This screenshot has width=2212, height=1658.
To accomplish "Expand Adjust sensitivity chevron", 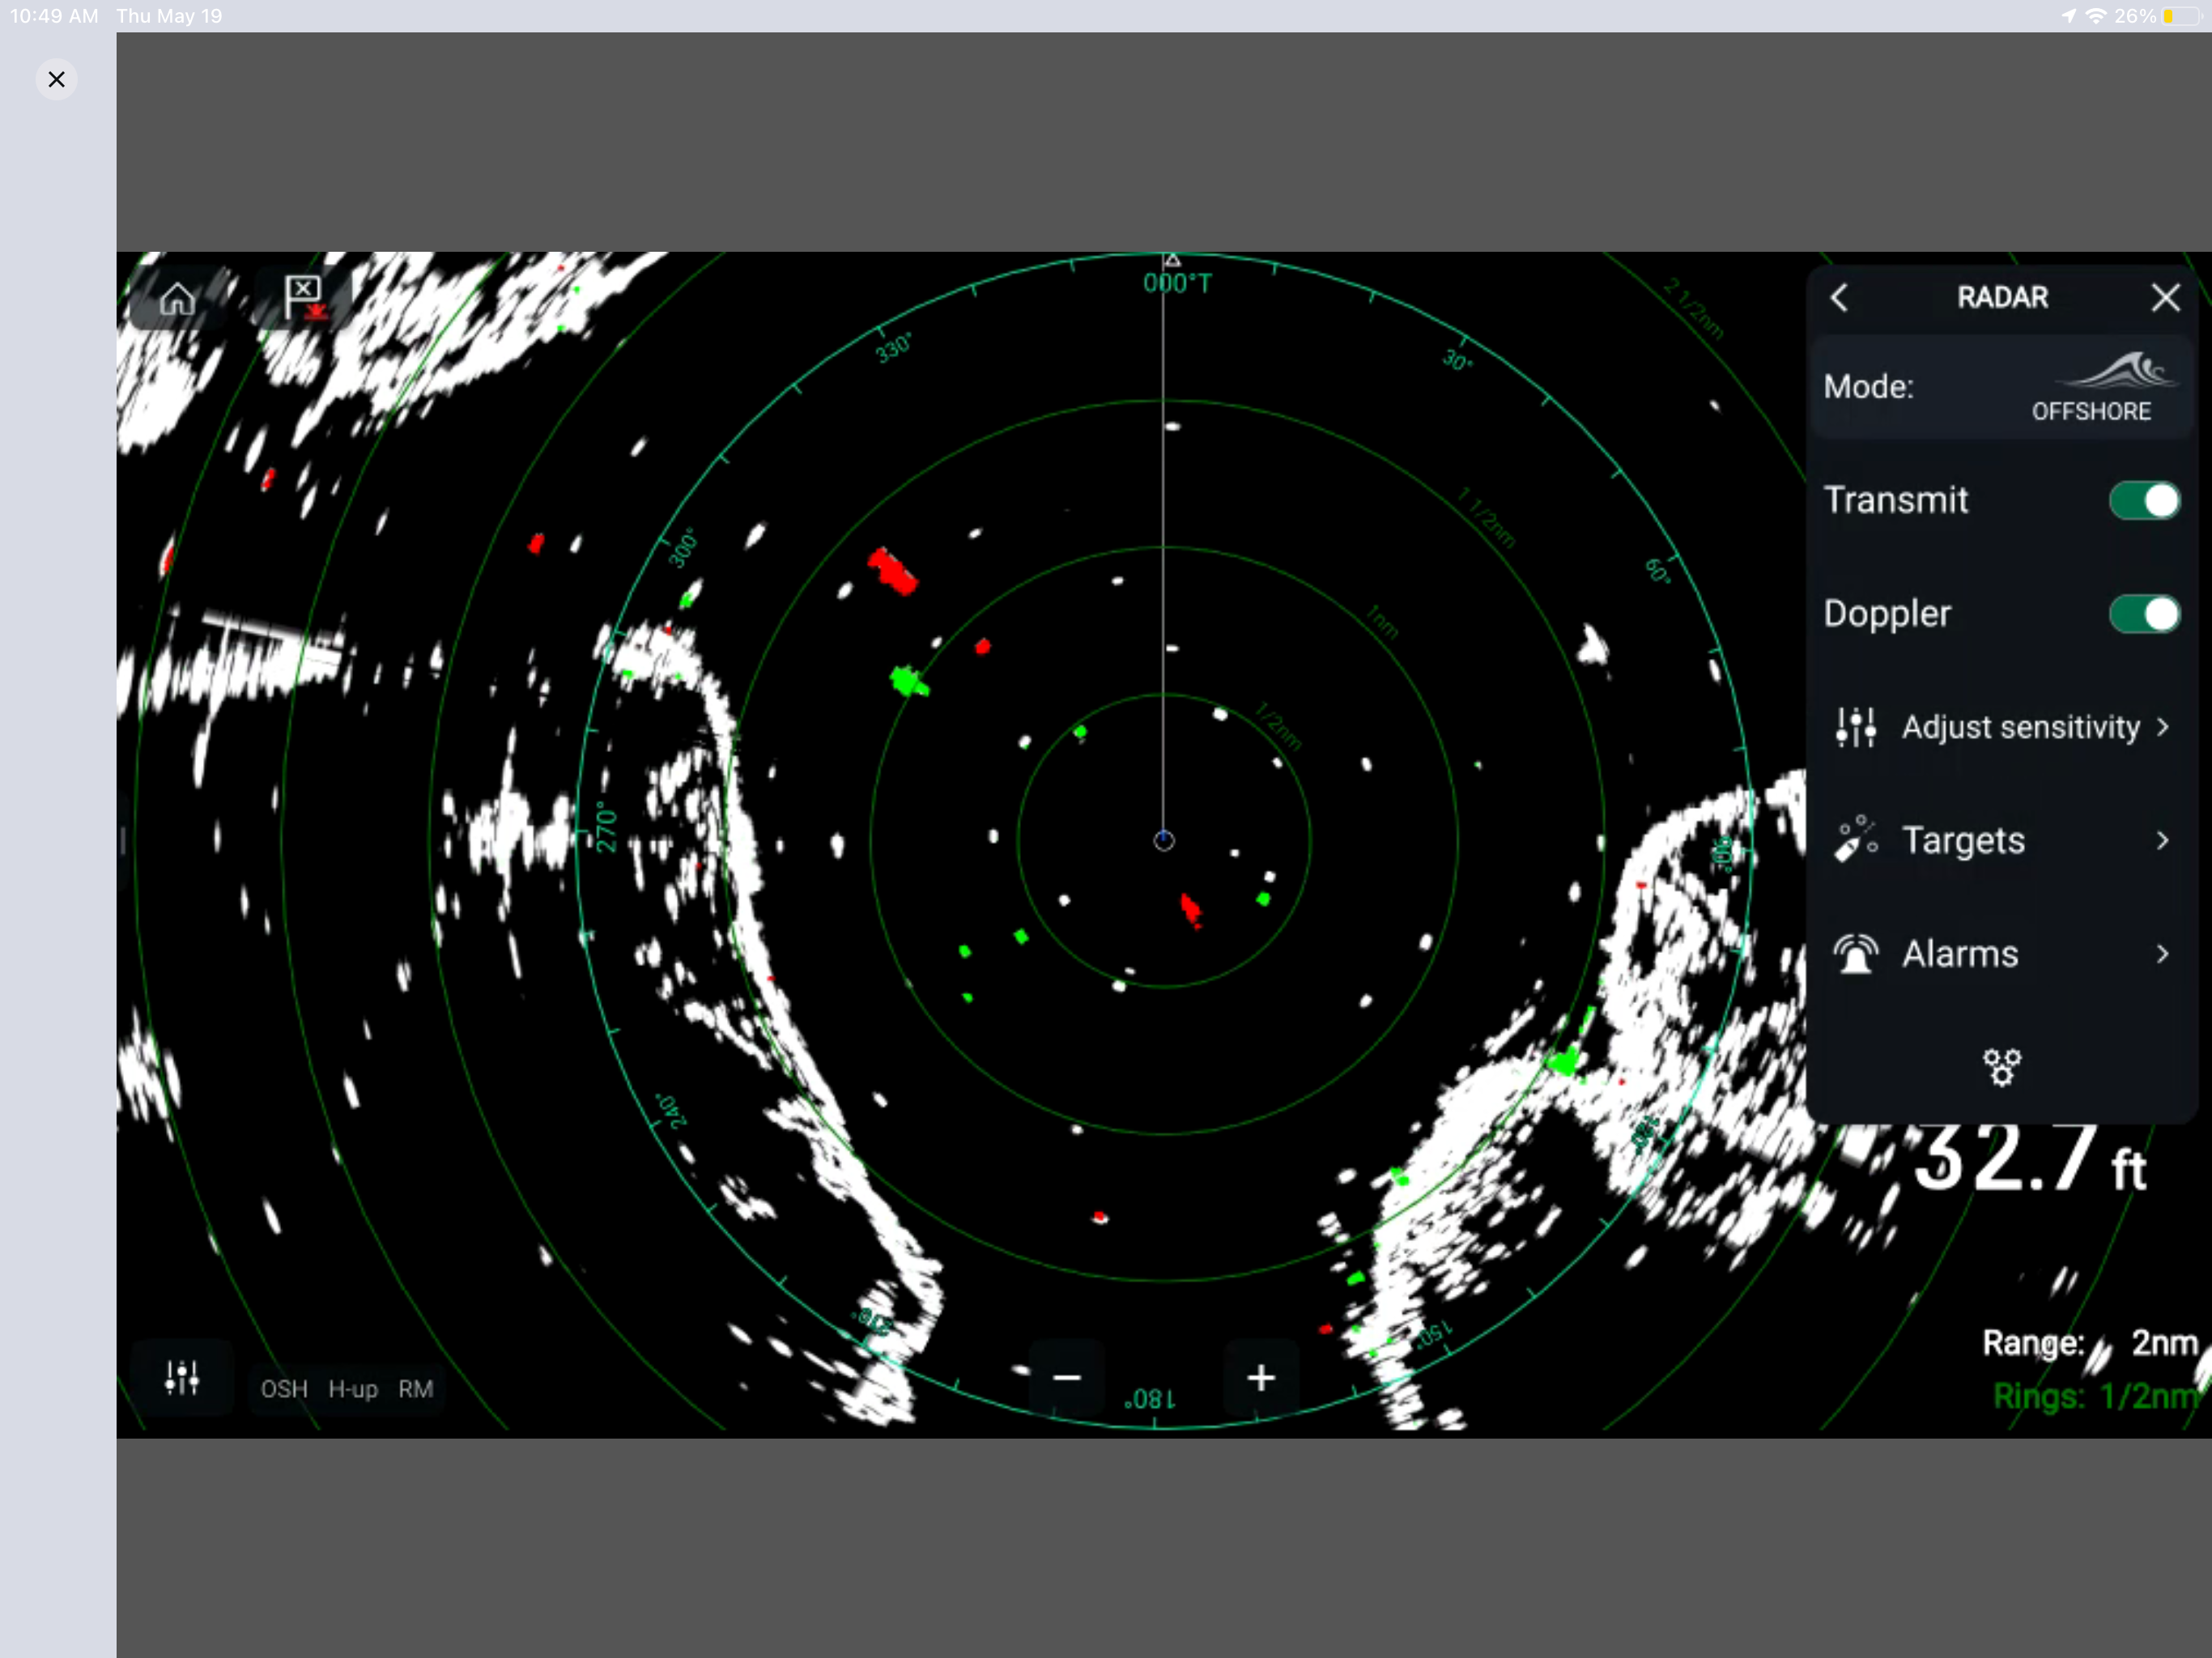I will click(x=2163, y=727).
